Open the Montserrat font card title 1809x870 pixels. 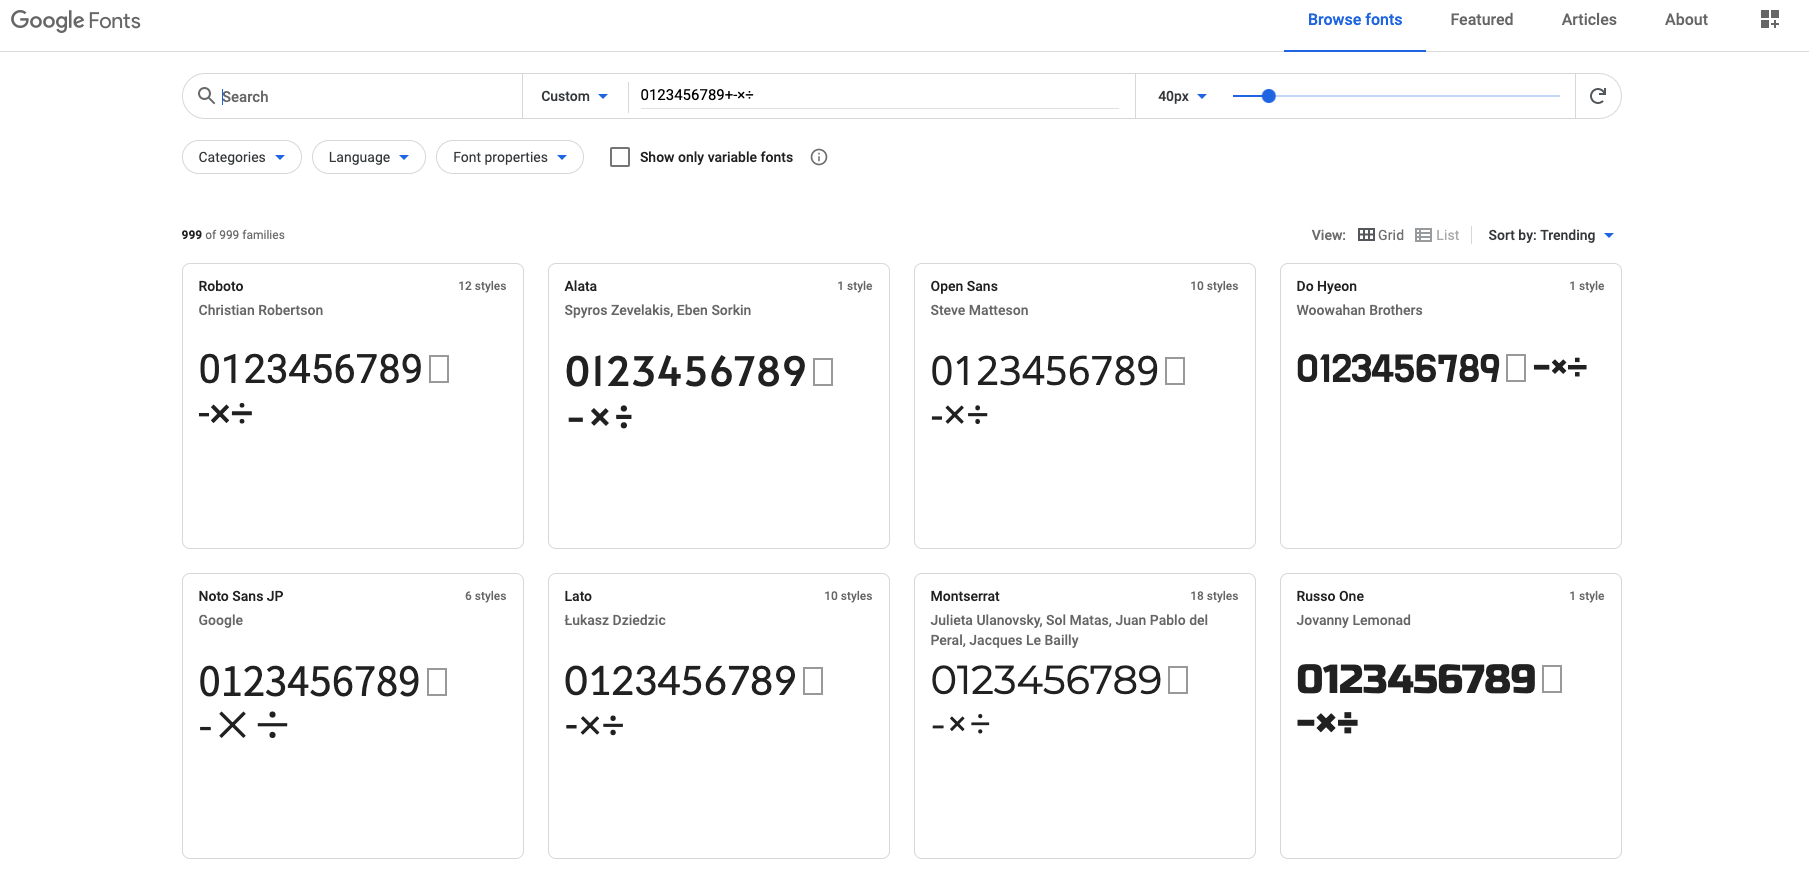[965, 596]
